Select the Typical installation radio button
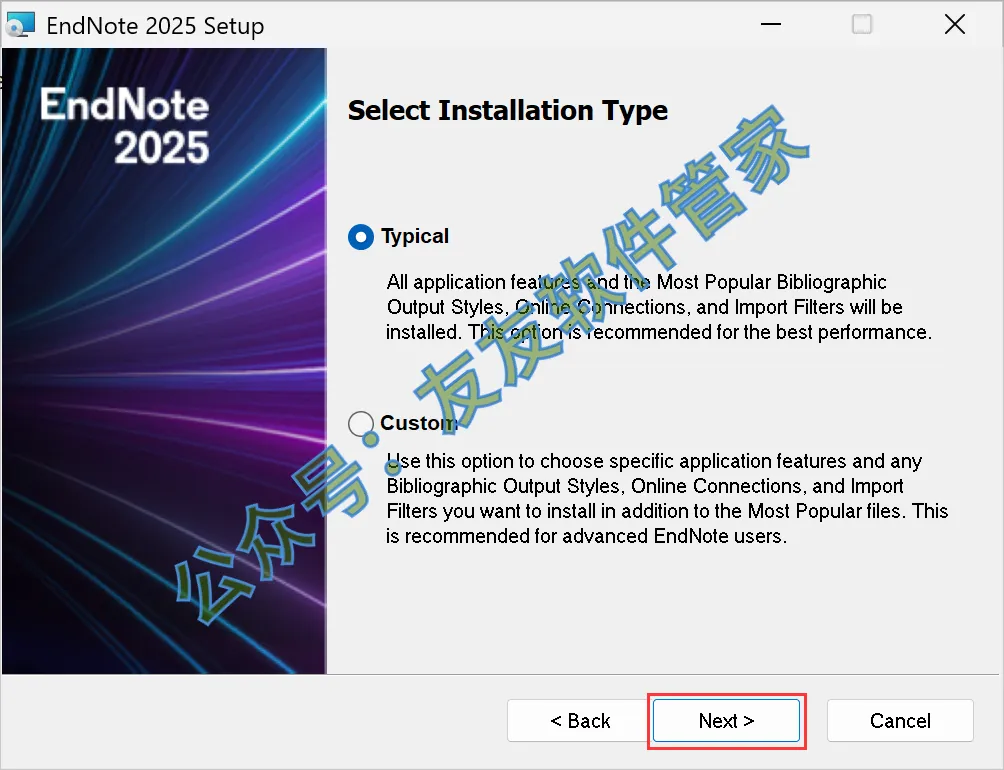This screenshot has height=770, width=1004. pyautogui.click(x=360, y=237)
